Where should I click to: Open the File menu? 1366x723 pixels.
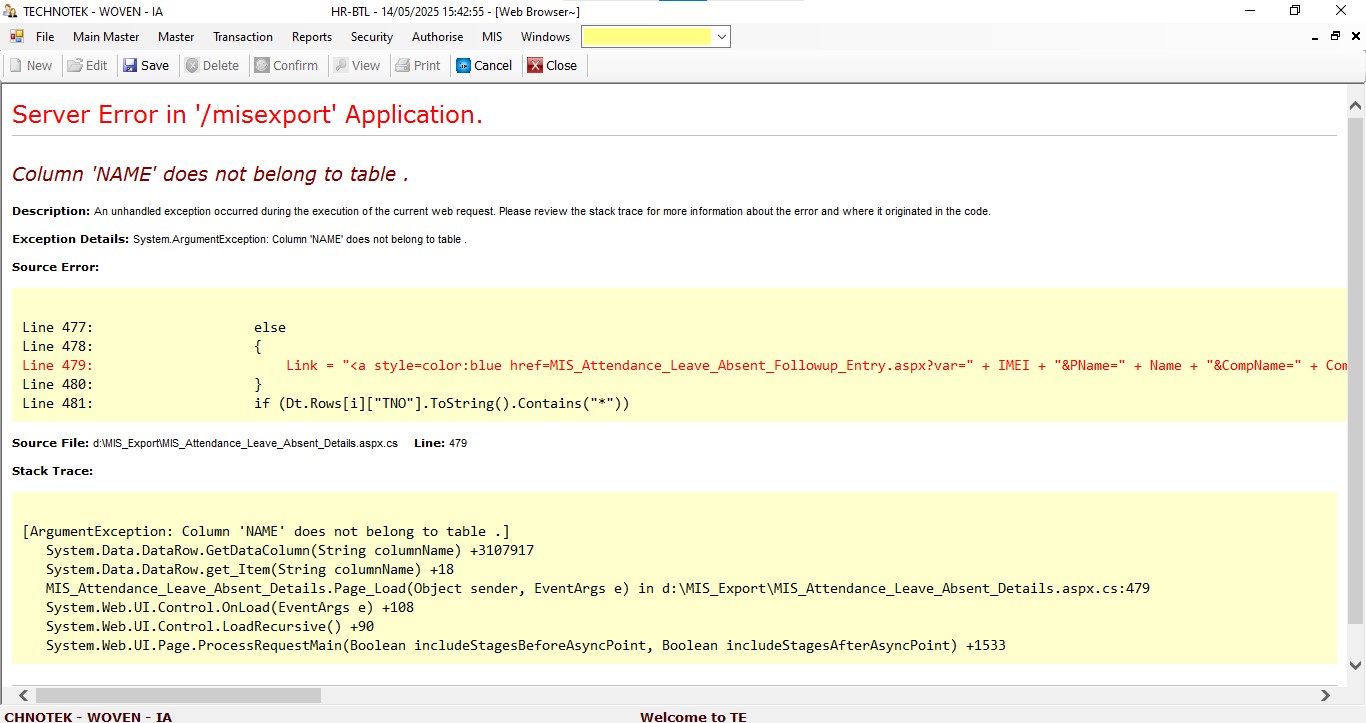pyautogui.click(x=45, y=37)
